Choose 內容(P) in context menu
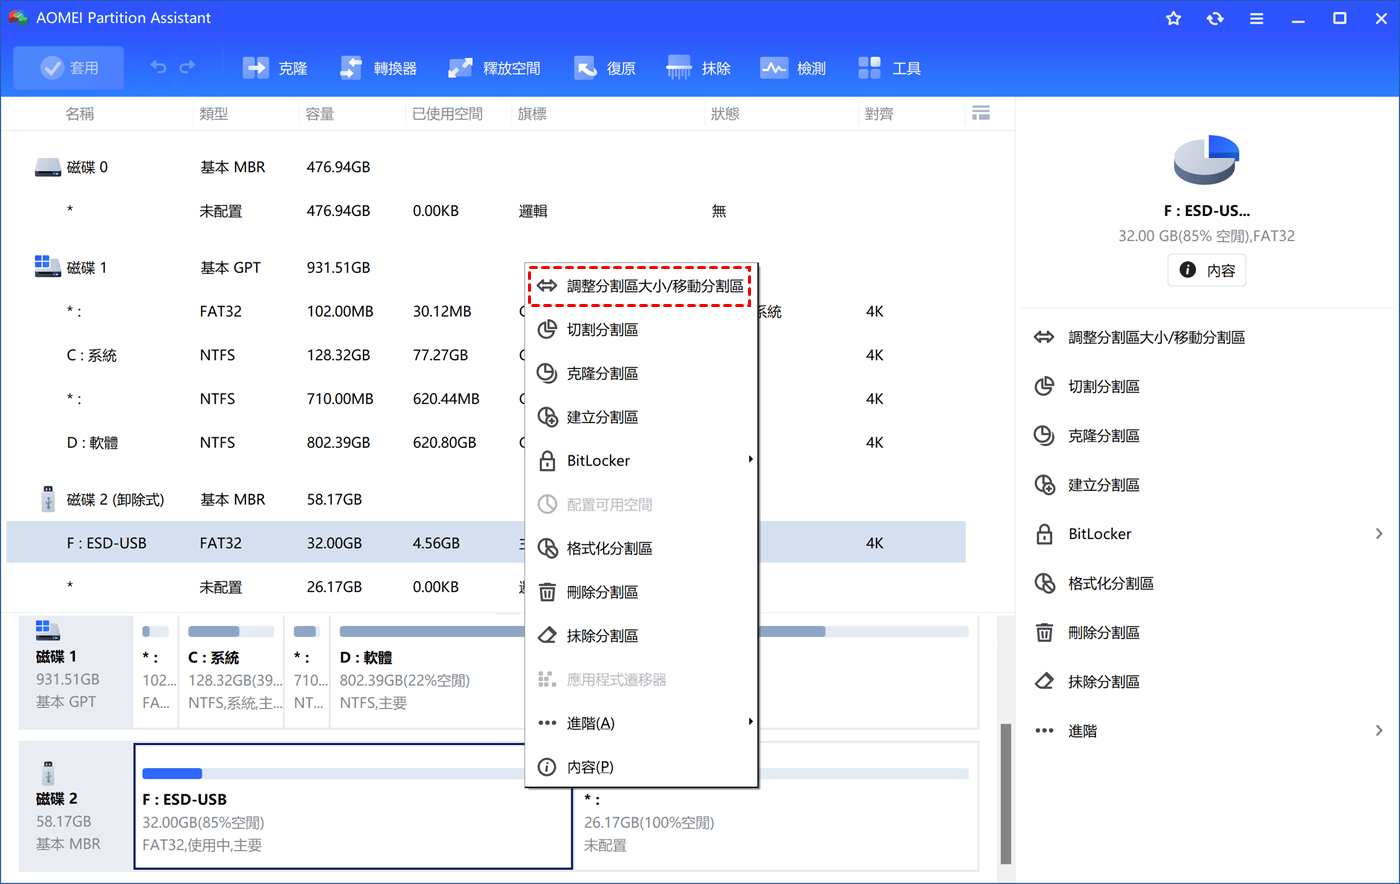 tap(640, 767)
